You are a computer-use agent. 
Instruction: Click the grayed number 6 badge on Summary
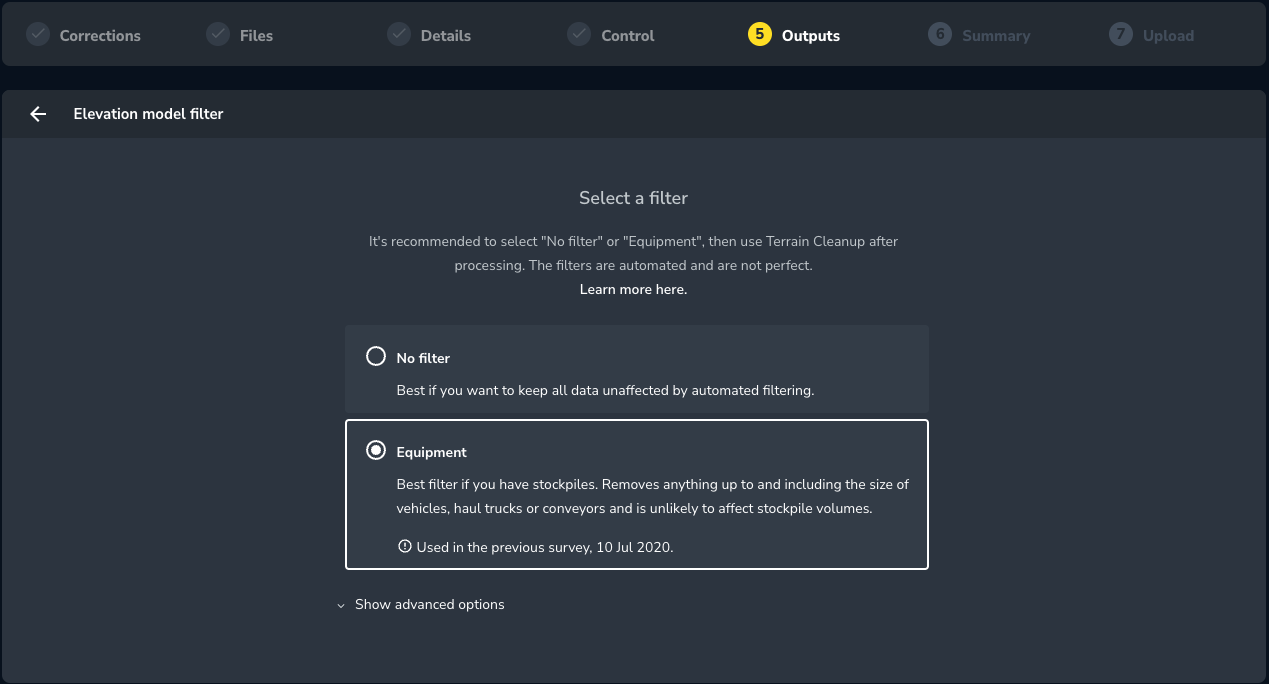940,34
